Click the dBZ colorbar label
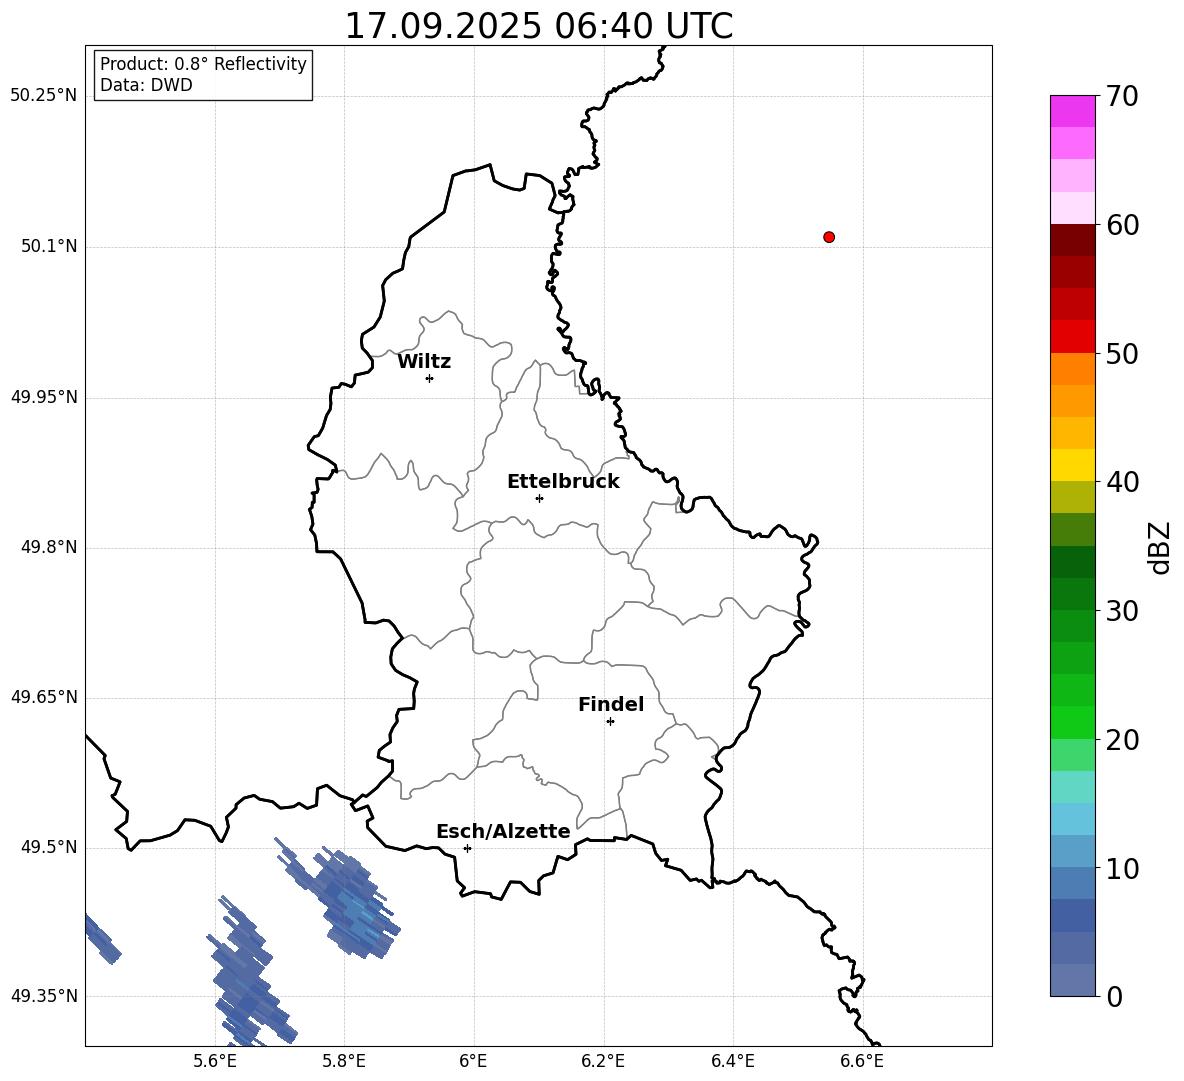 (1160, 547)
